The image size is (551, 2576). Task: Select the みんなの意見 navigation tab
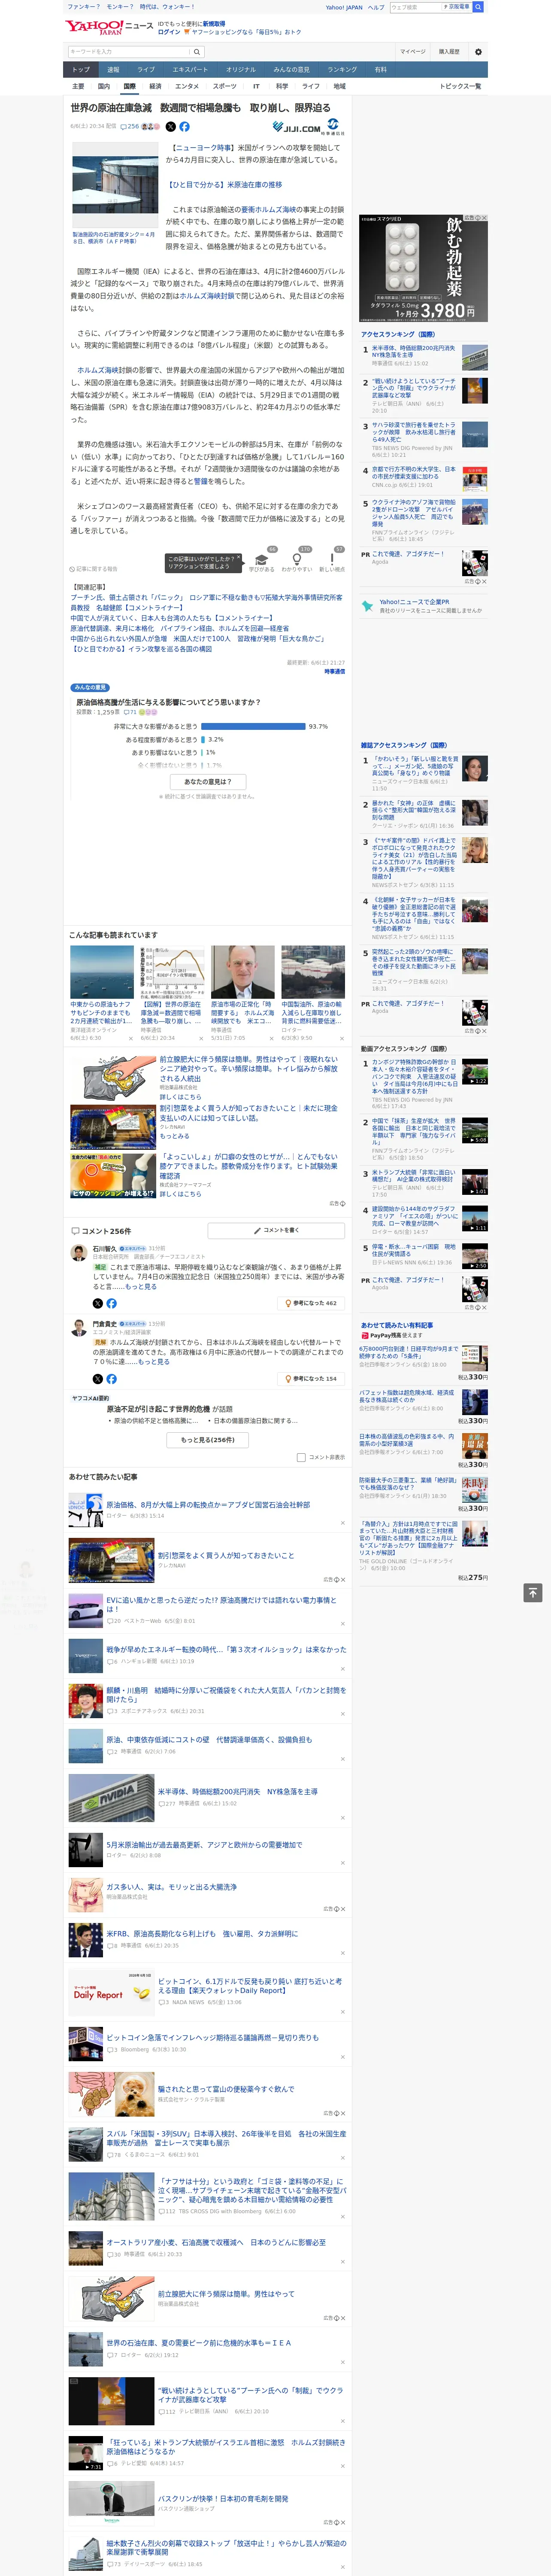291,70
